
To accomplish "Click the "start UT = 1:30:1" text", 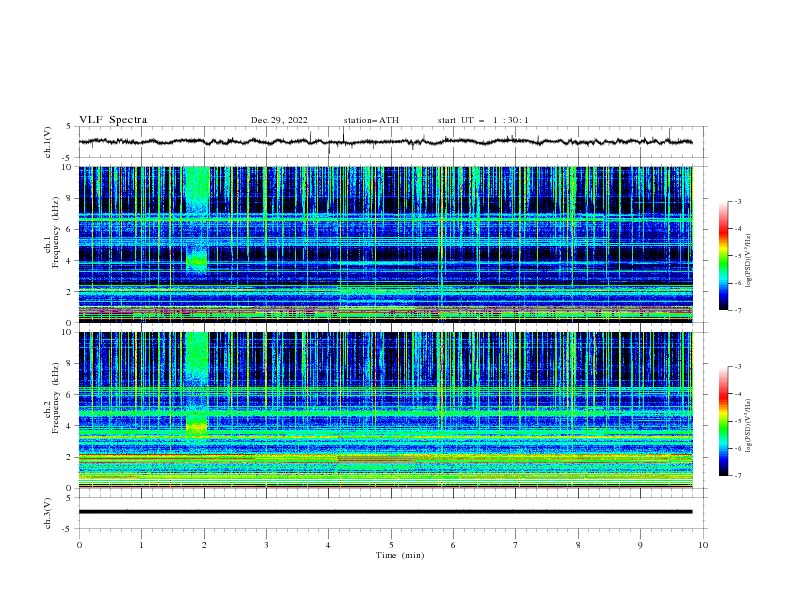I will [x=483, y=120].
